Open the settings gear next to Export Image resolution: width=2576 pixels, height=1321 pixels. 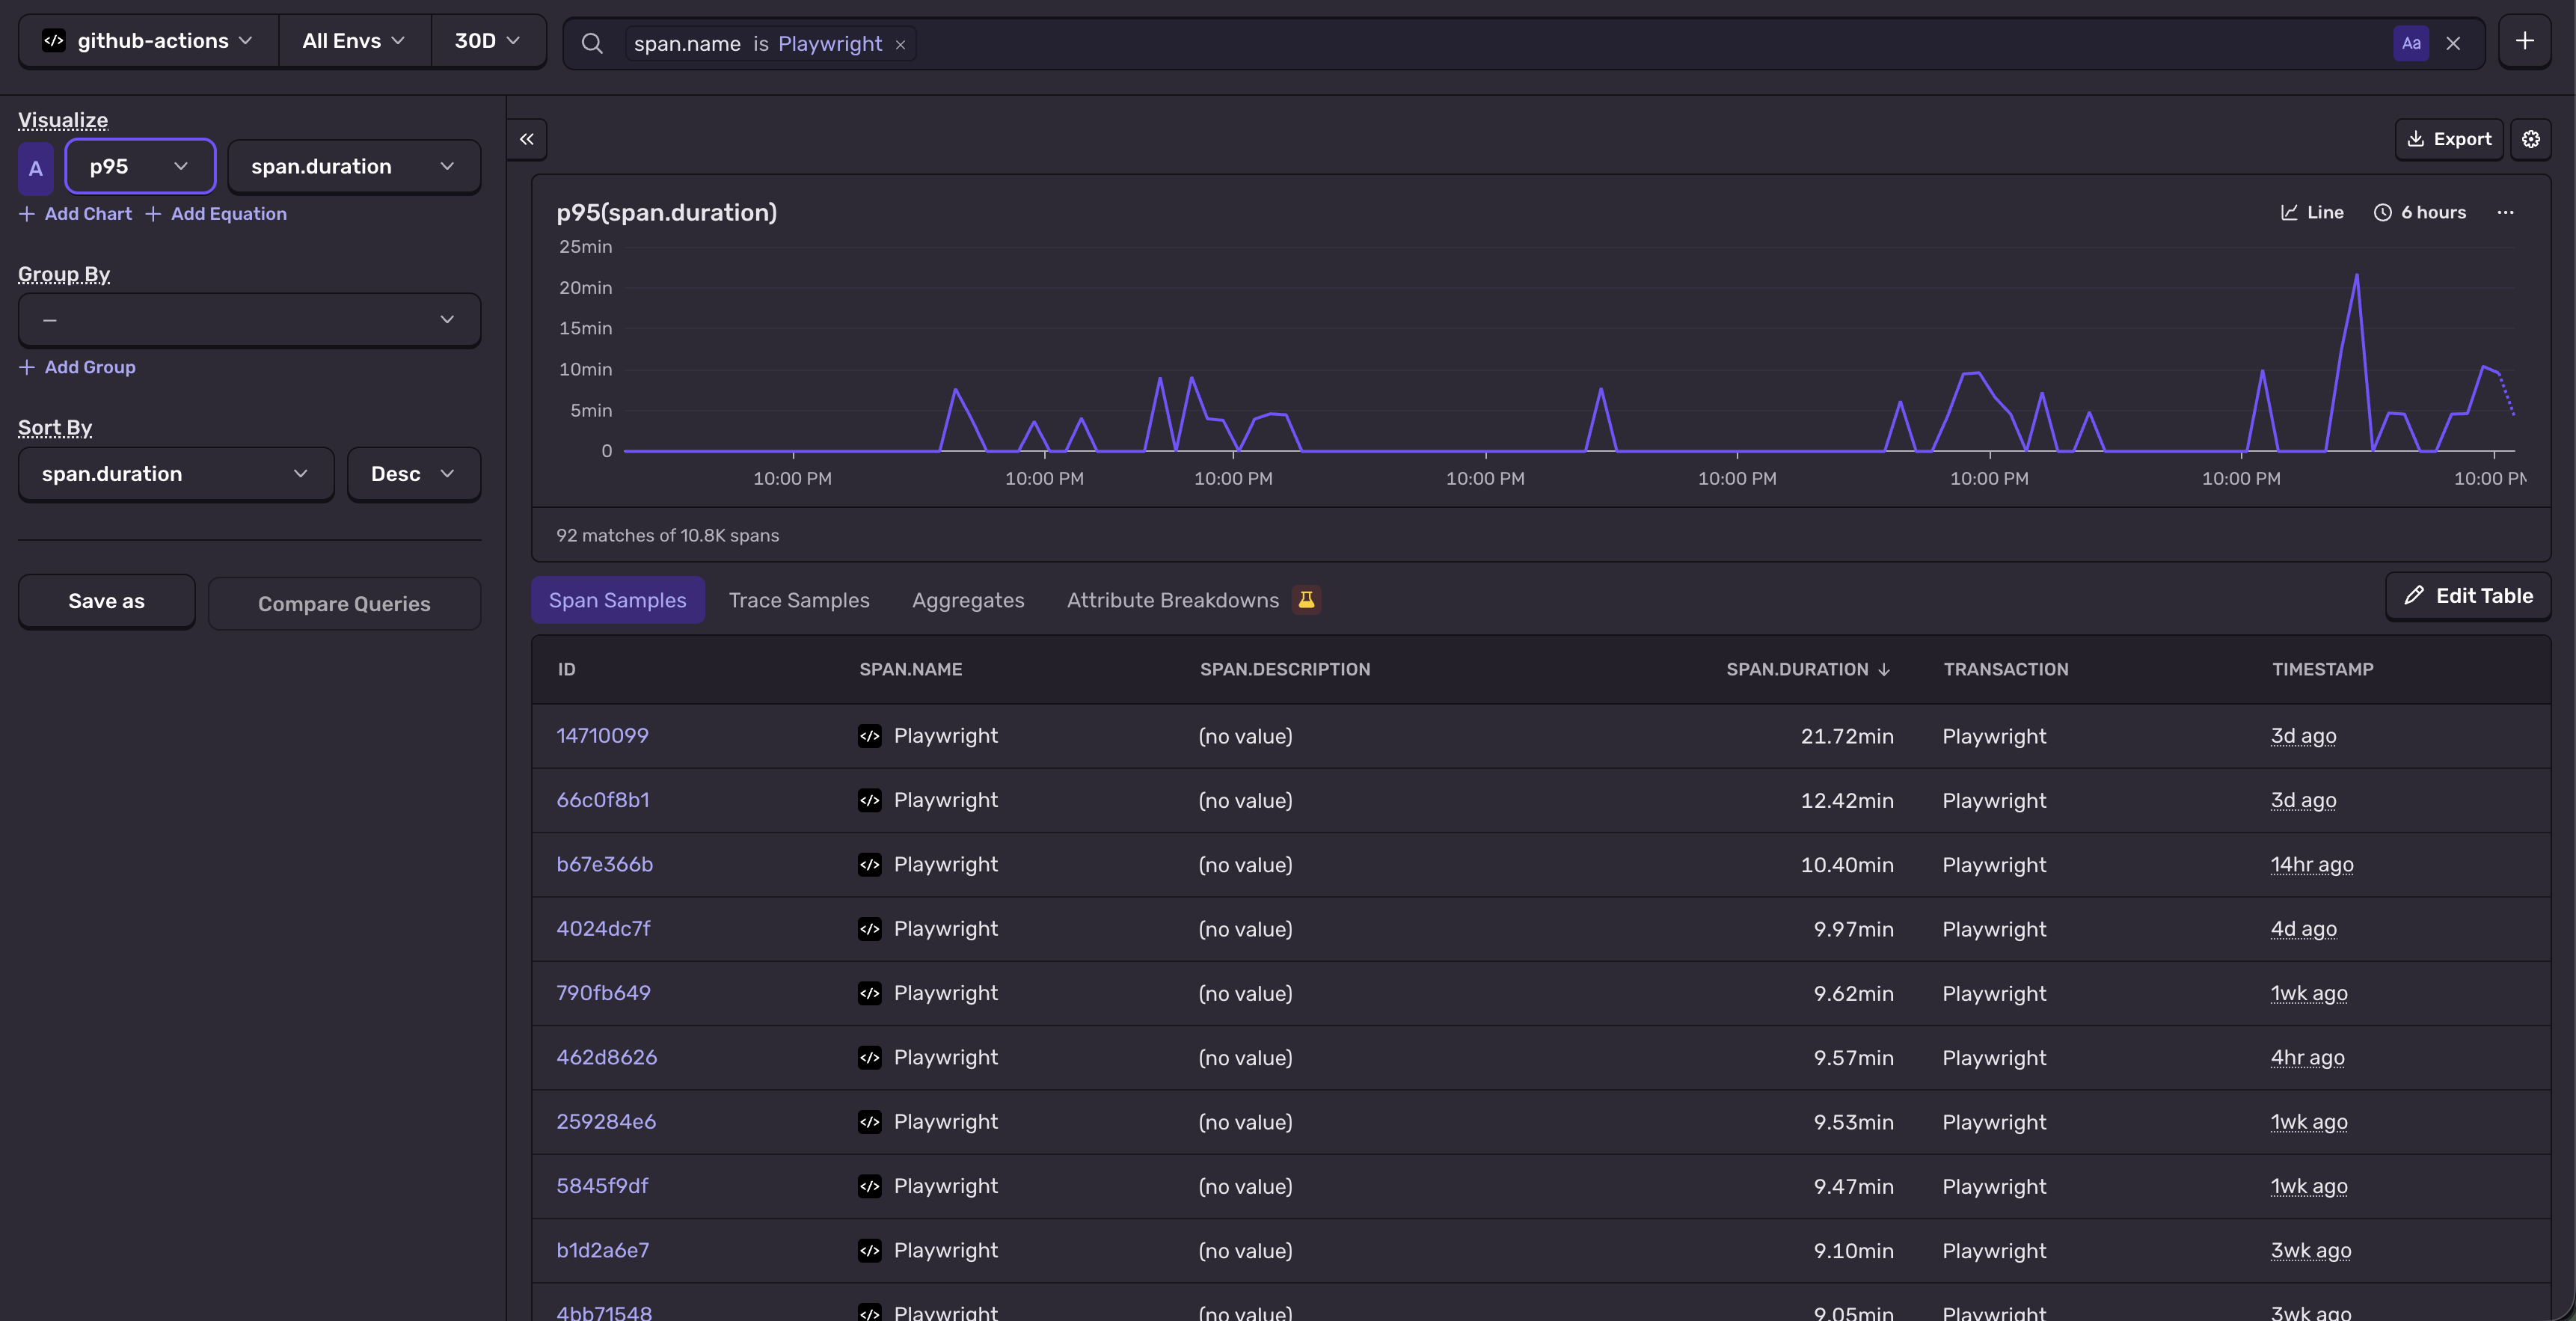(2531, 139)
